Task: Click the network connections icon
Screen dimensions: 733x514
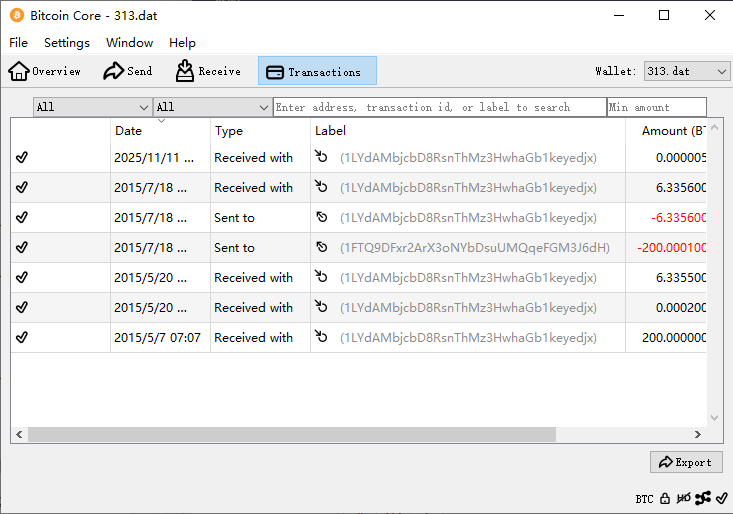Action: point(703,498)
